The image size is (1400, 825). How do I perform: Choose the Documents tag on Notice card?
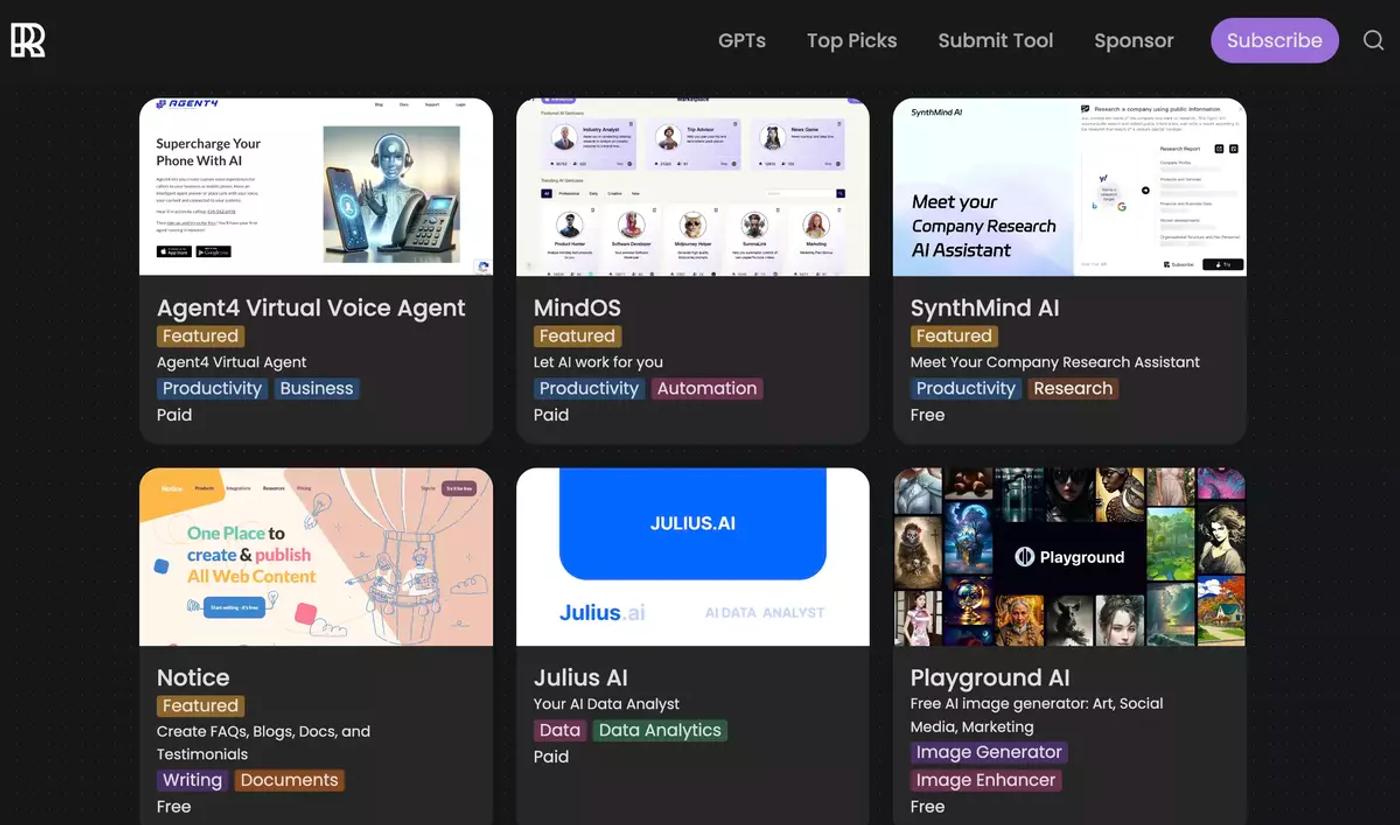coord(290,780)
